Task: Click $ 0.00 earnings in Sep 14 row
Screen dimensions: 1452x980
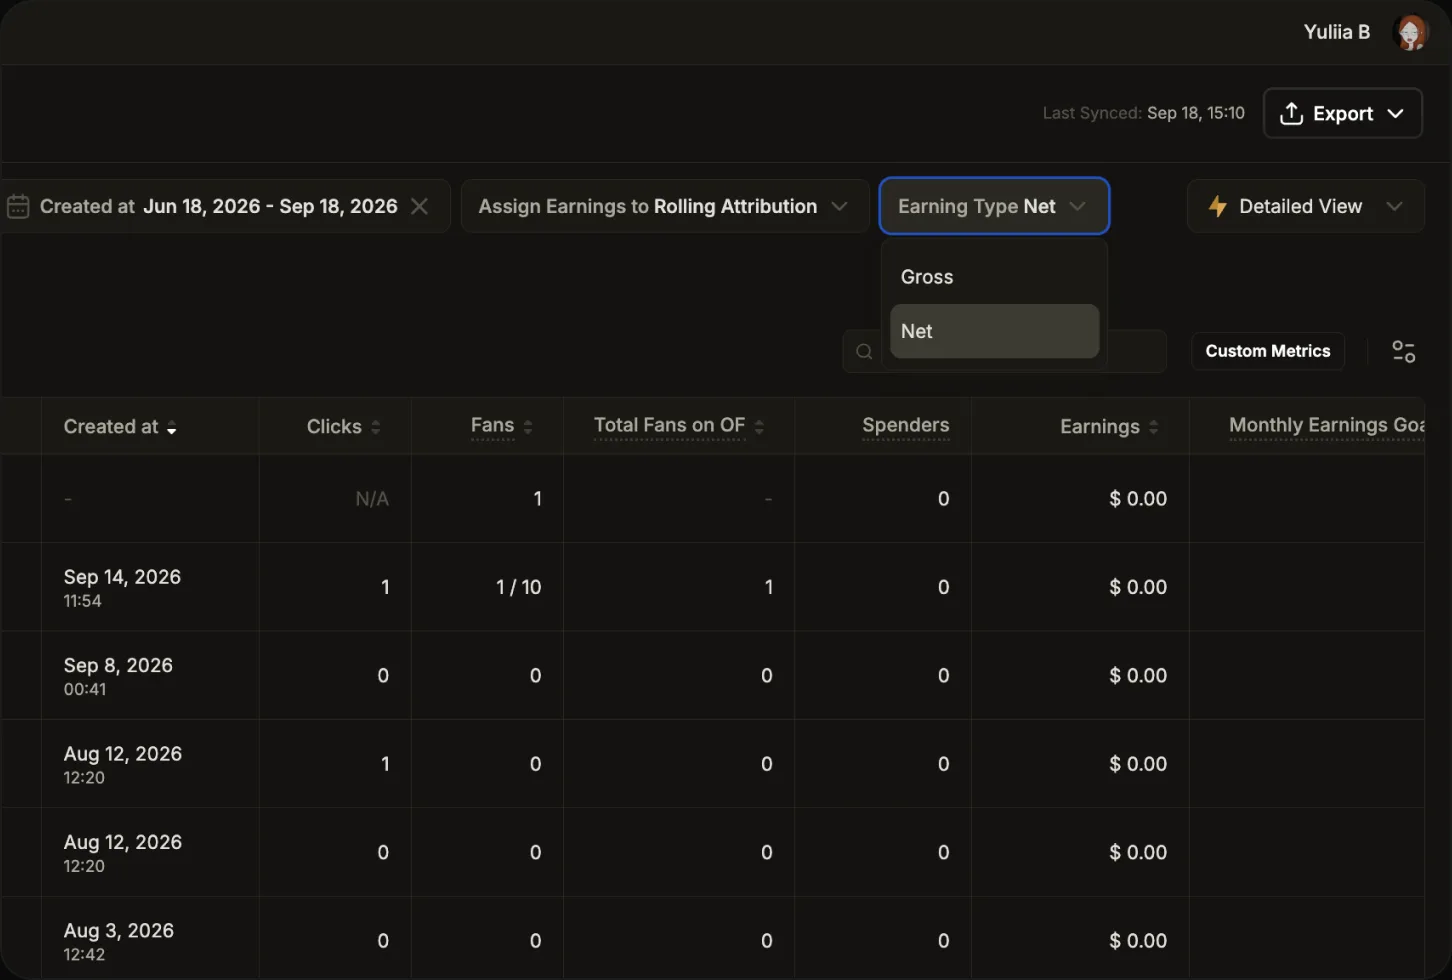Action: (1138, 587)
